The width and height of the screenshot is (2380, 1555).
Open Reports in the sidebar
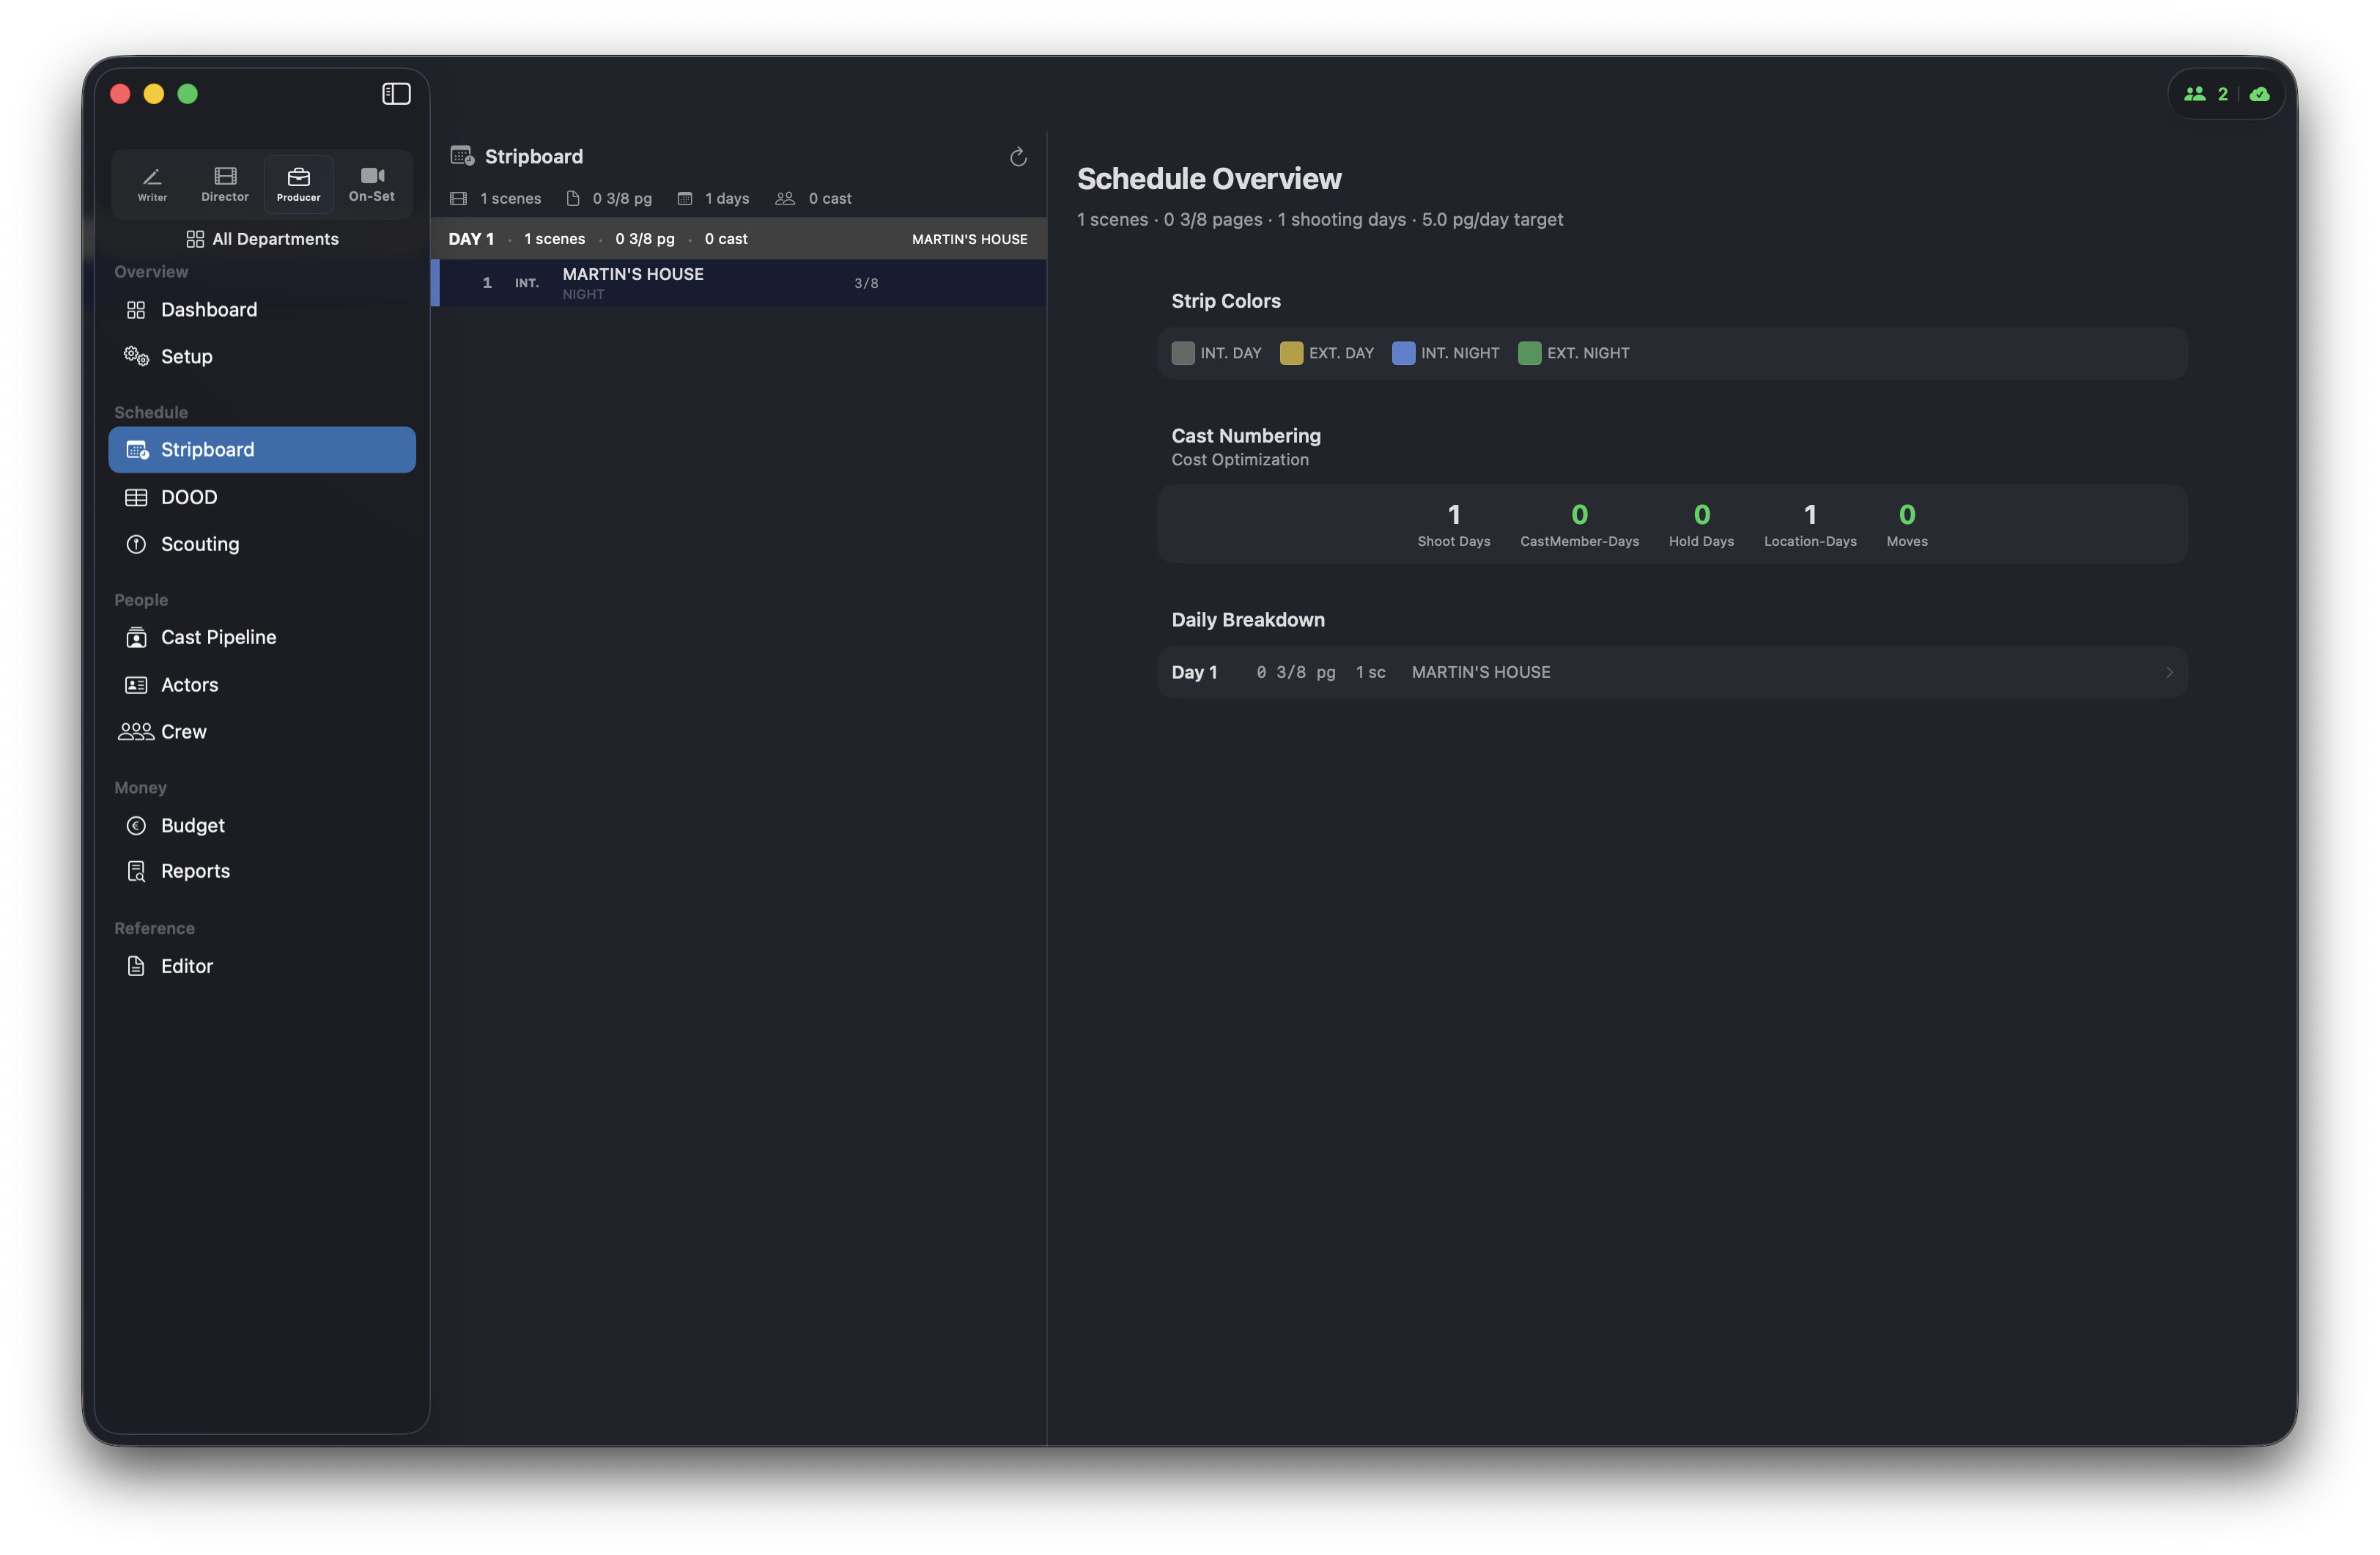195,871
